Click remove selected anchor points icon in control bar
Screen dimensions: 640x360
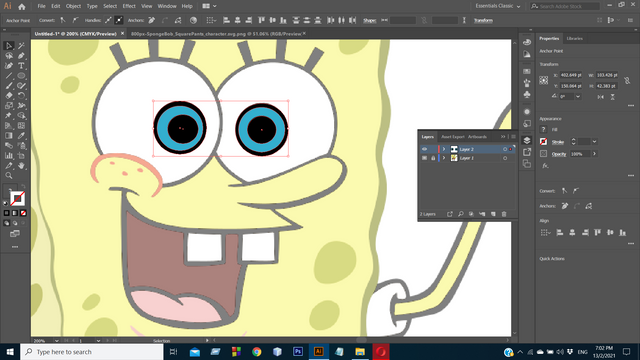(x=151, y=20)
